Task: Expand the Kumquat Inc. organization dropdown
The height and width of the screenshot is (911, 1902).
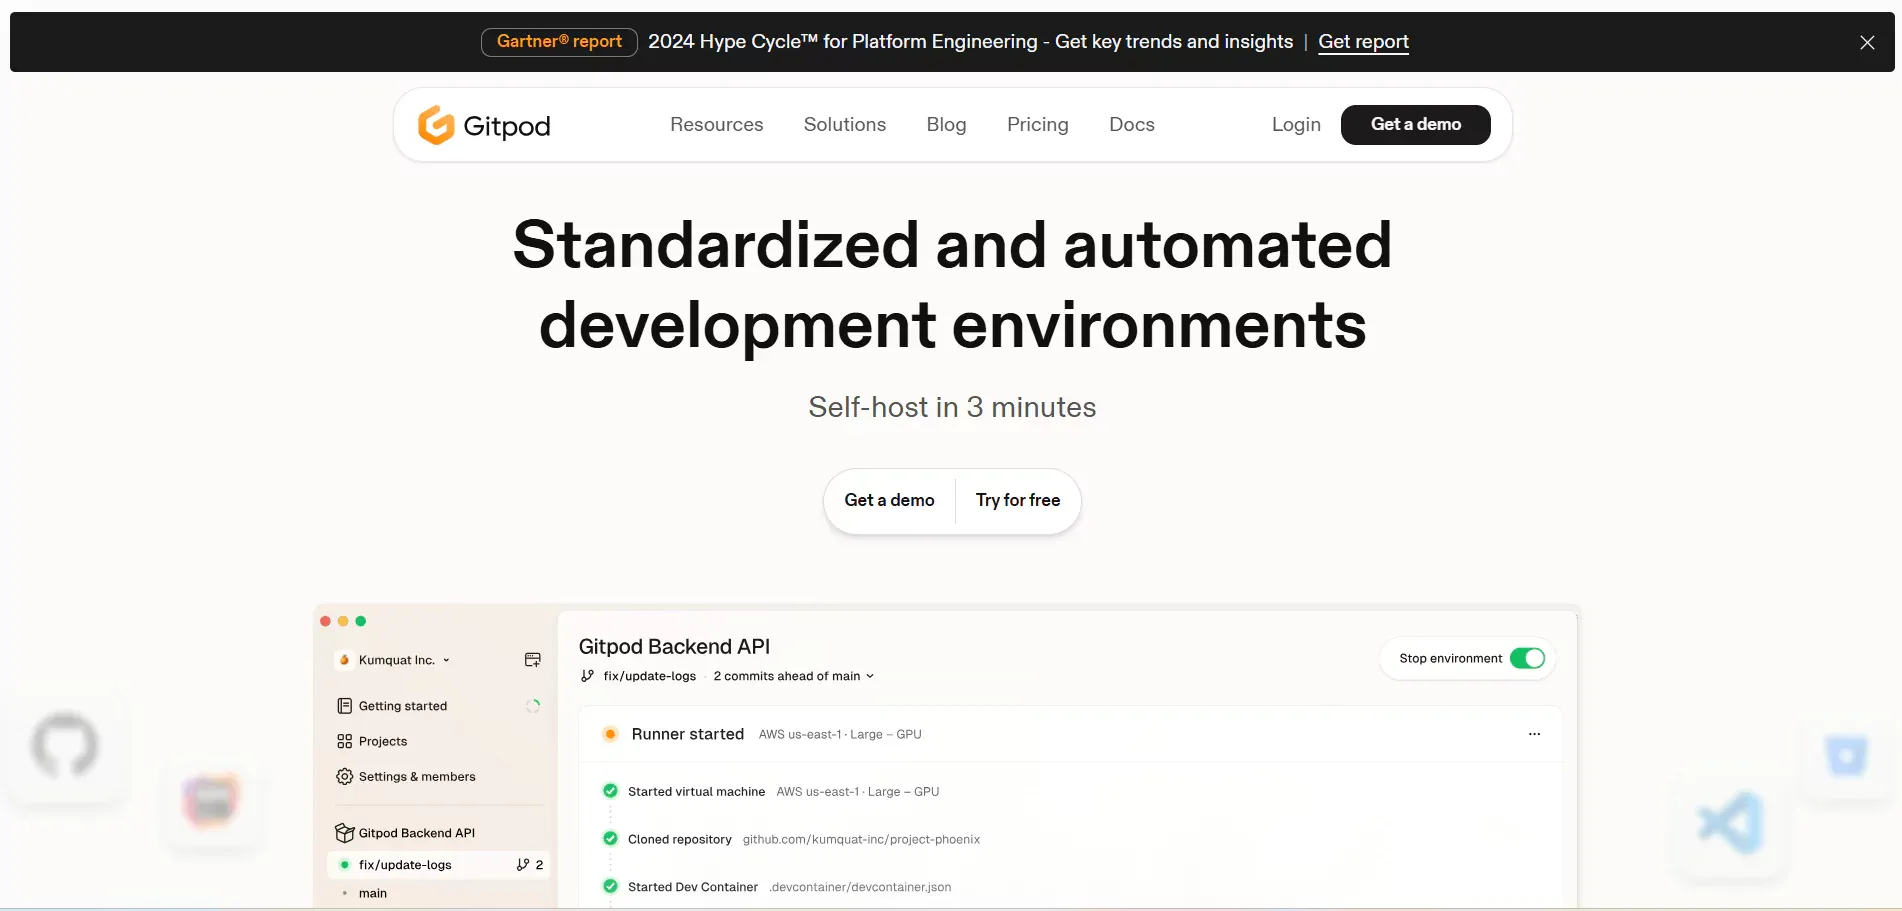Action: pyautogui.click(x=397, y=660)
